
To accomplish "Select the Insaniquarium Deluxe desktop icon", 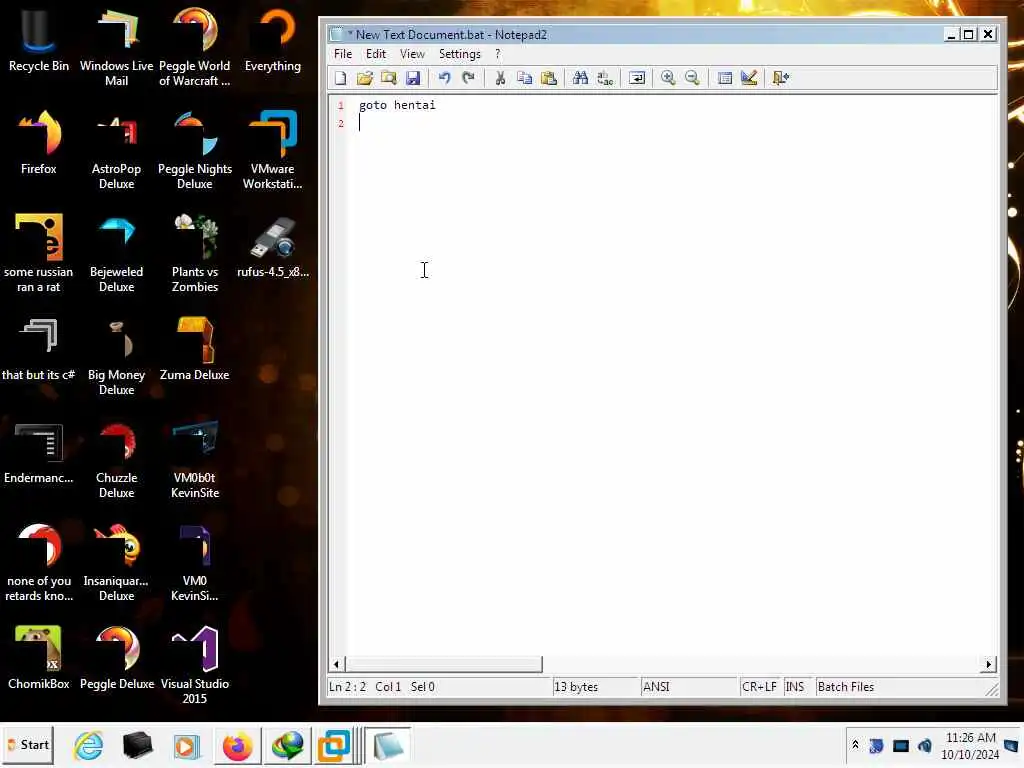I will [116, 562].
